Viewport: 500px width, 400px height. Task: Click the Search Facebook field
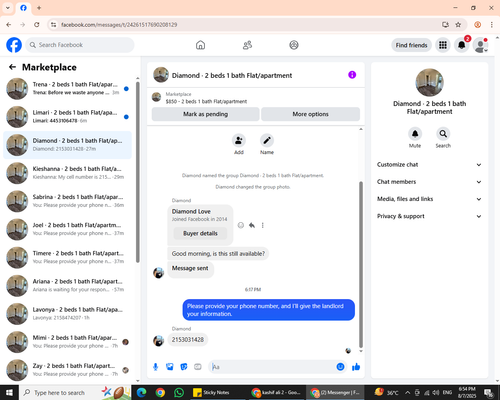(x=80, y=45)
